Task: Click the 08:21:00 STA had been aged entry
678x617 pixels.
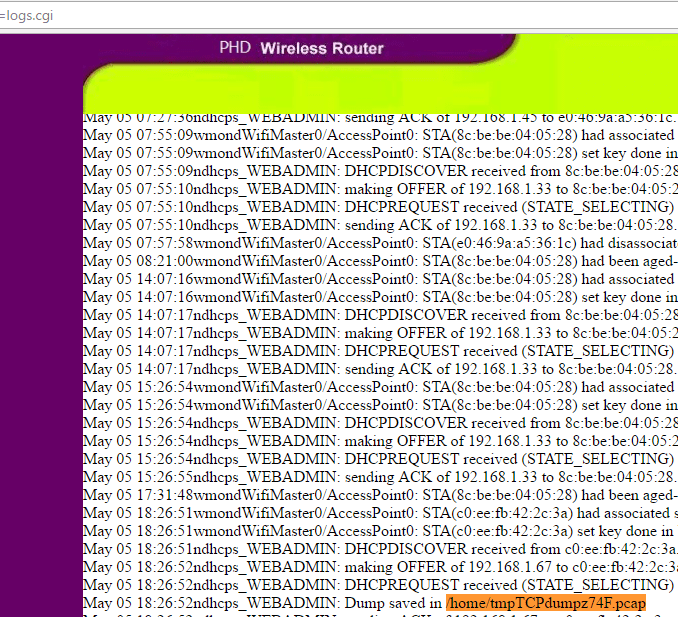Action: [380, 261]
